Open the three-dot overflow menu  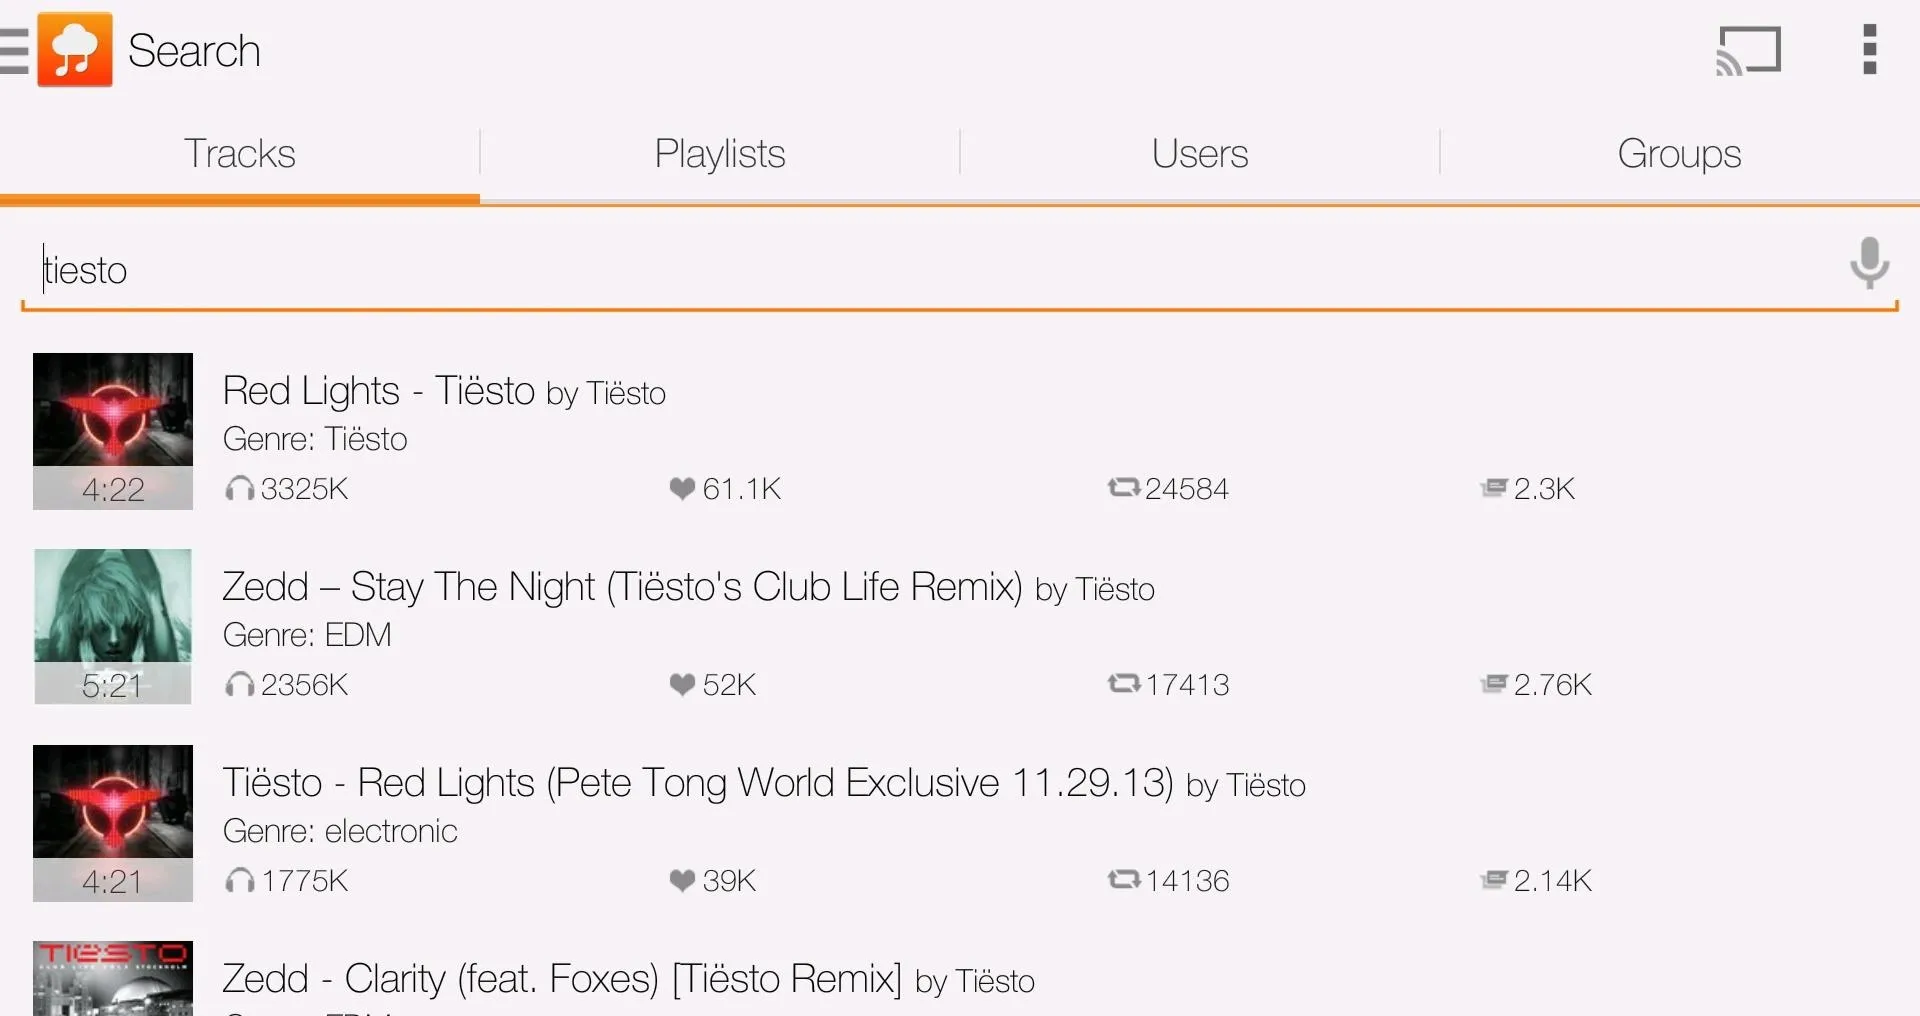(x=1870, y=50)
